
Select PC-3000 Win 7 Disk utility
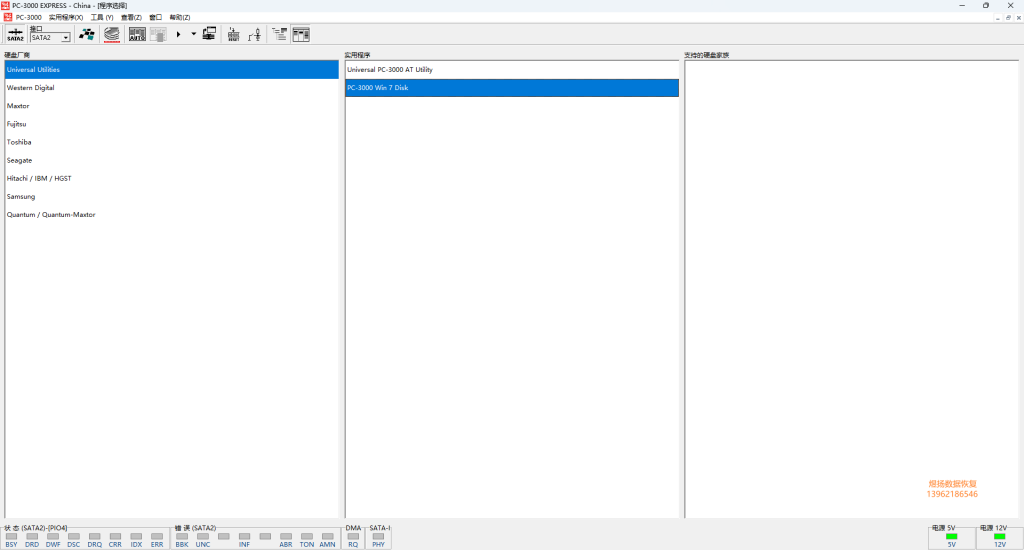(512, 88)
